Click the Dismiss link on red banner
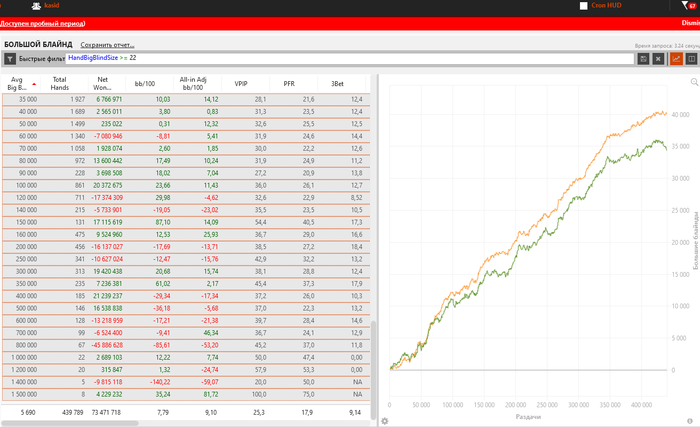 pos(691,23)
